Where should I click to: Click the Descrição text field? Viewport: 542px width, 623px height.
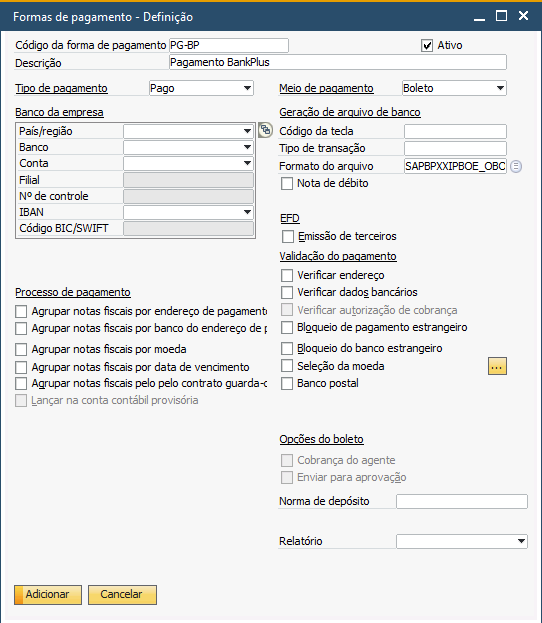click(x=338, y=62)
